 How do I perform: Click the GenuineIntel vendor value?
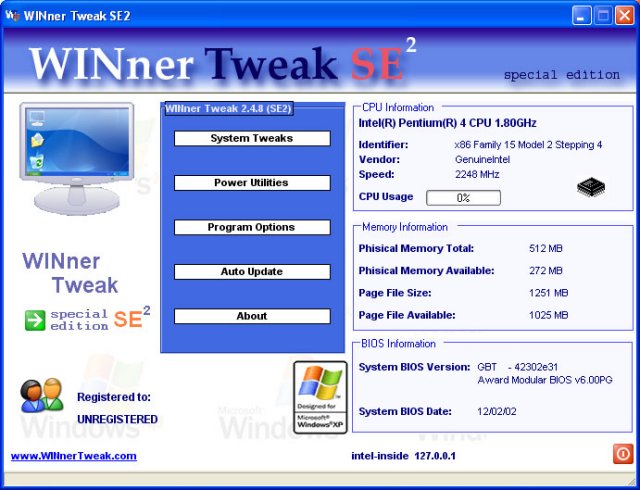(x=482, y=159)
